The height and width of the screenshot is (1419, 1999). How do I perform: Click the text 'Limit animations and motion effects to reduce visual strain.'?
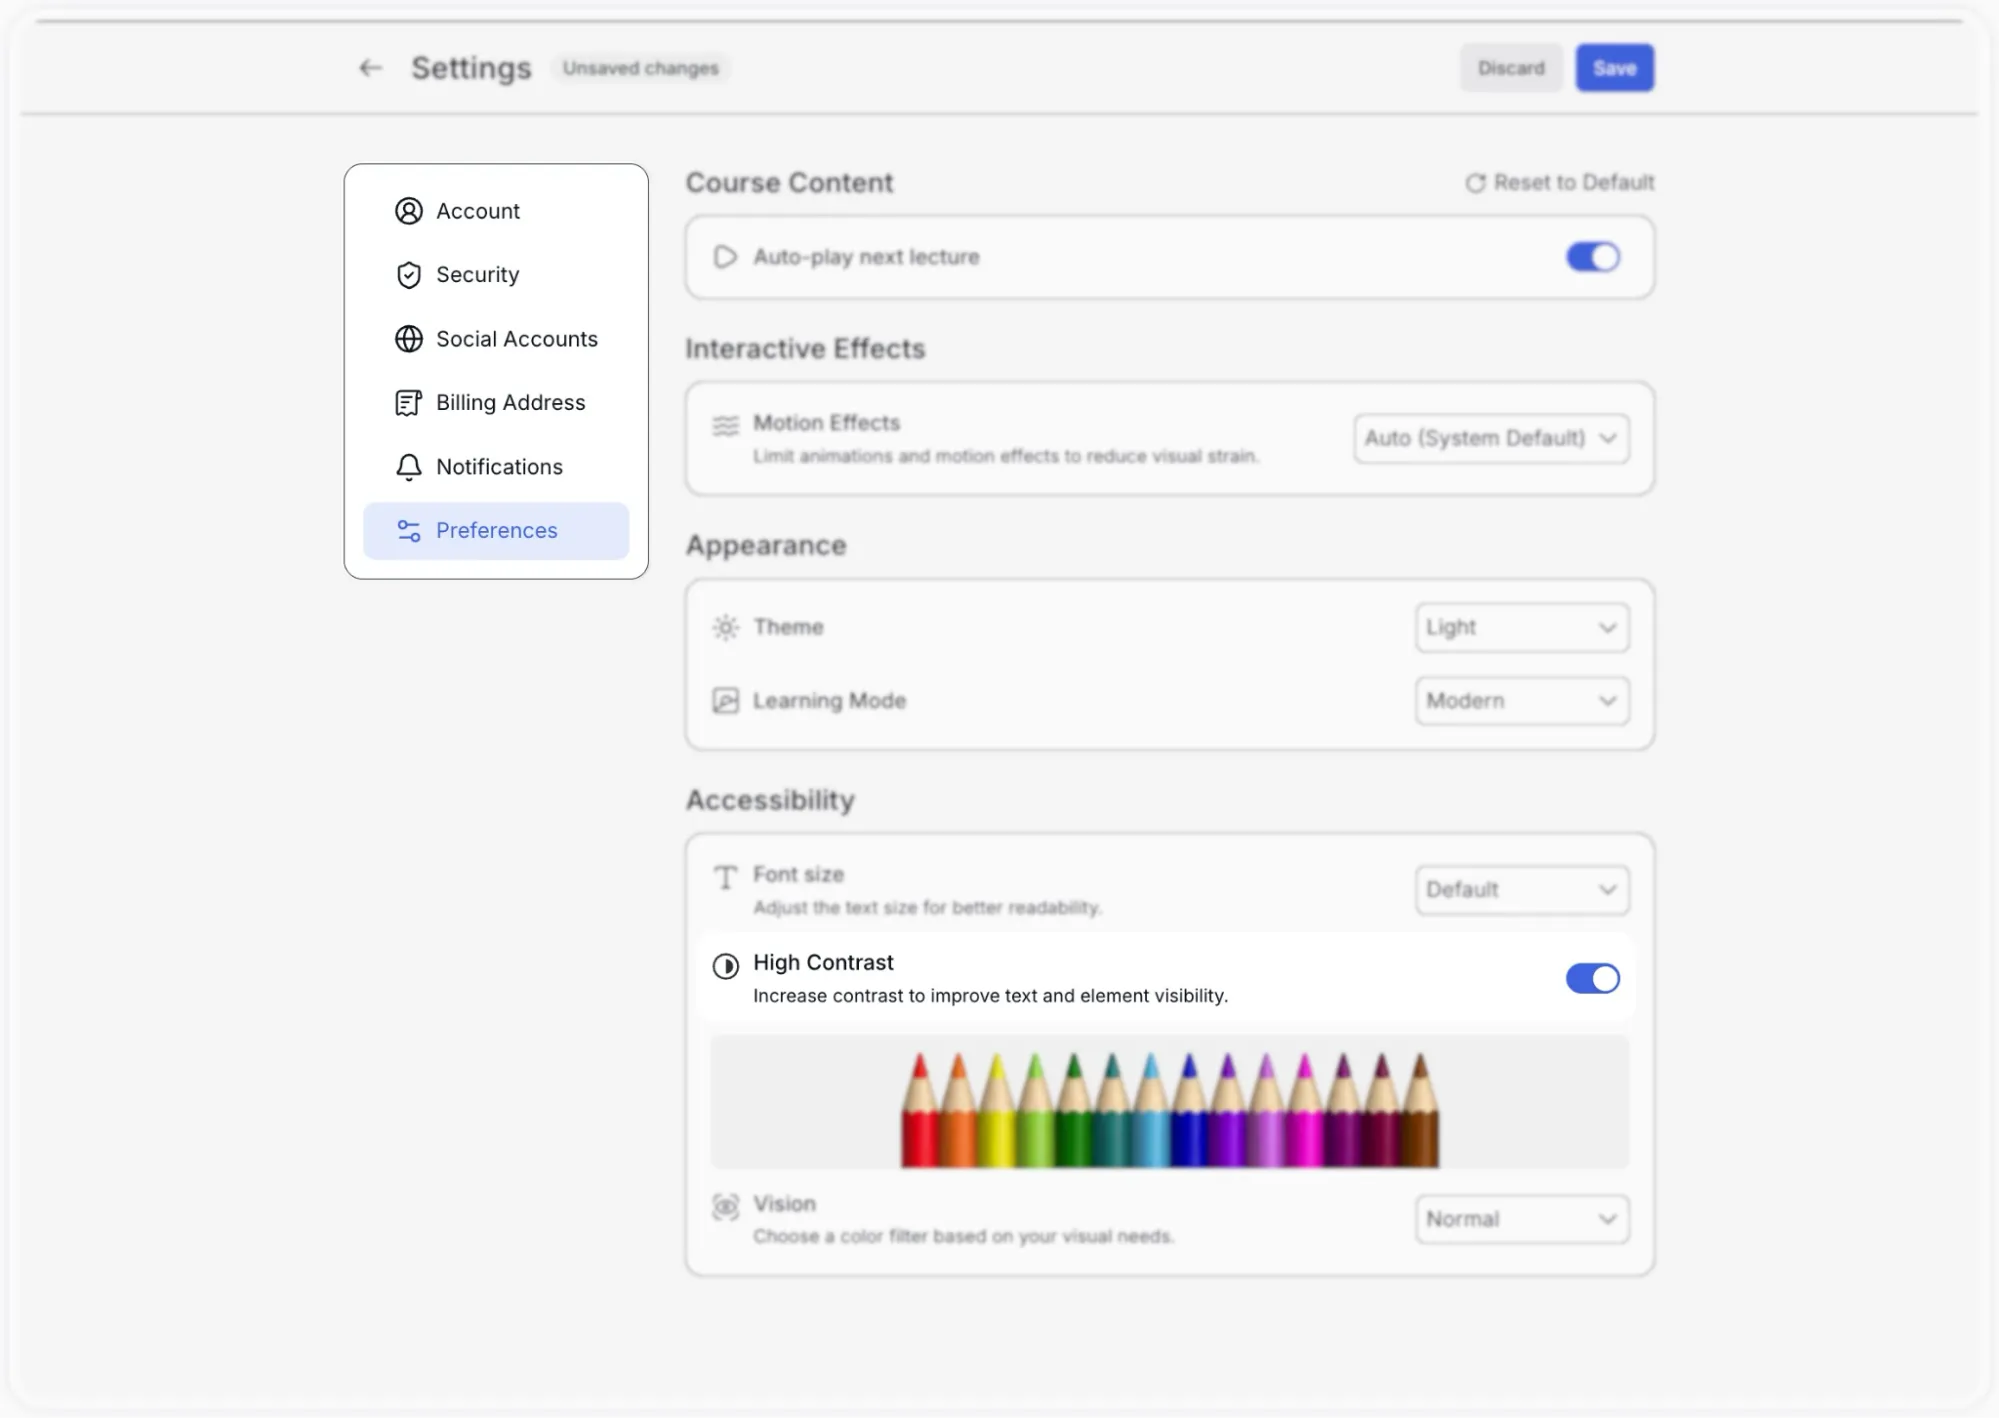pos(1005,457)
